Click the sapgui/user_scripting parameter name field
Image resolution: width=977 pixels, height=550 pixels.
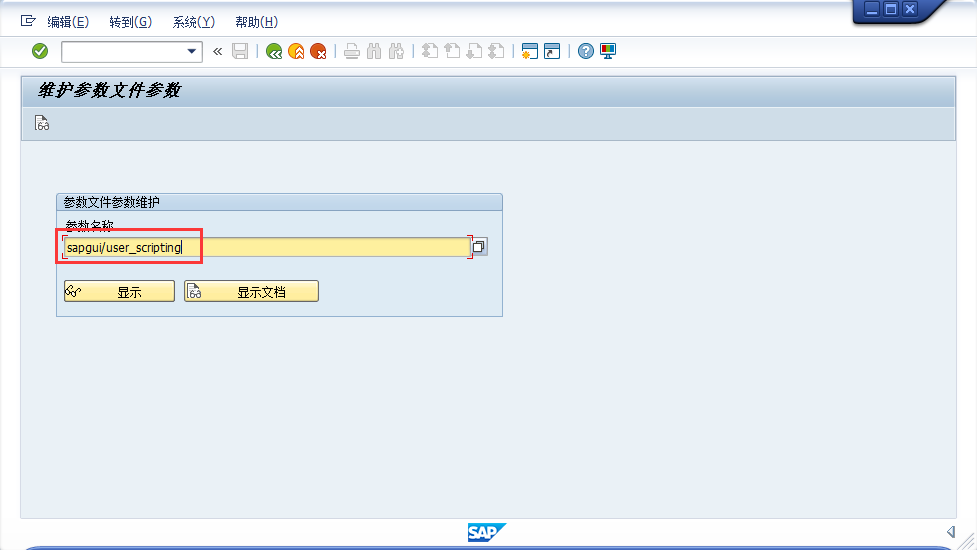(266, 247)
